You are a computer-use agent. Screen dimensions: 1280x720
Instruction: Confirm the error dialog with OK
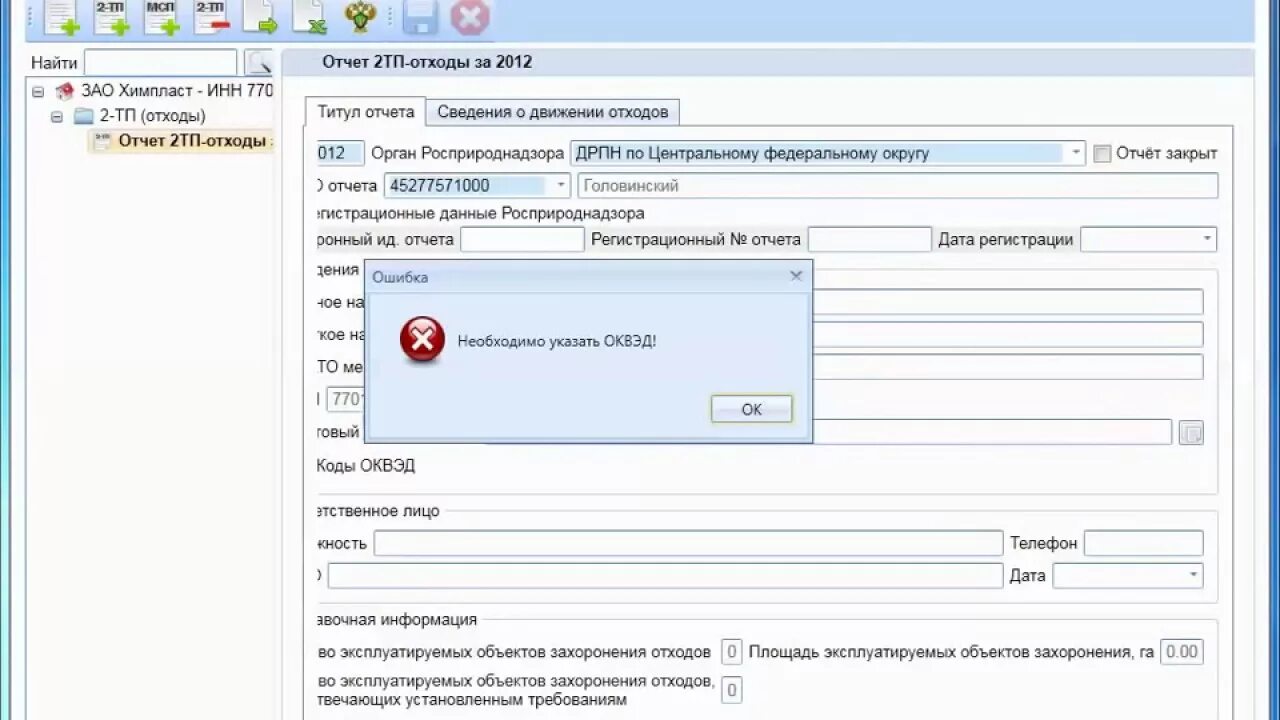(x=752, y=409)
